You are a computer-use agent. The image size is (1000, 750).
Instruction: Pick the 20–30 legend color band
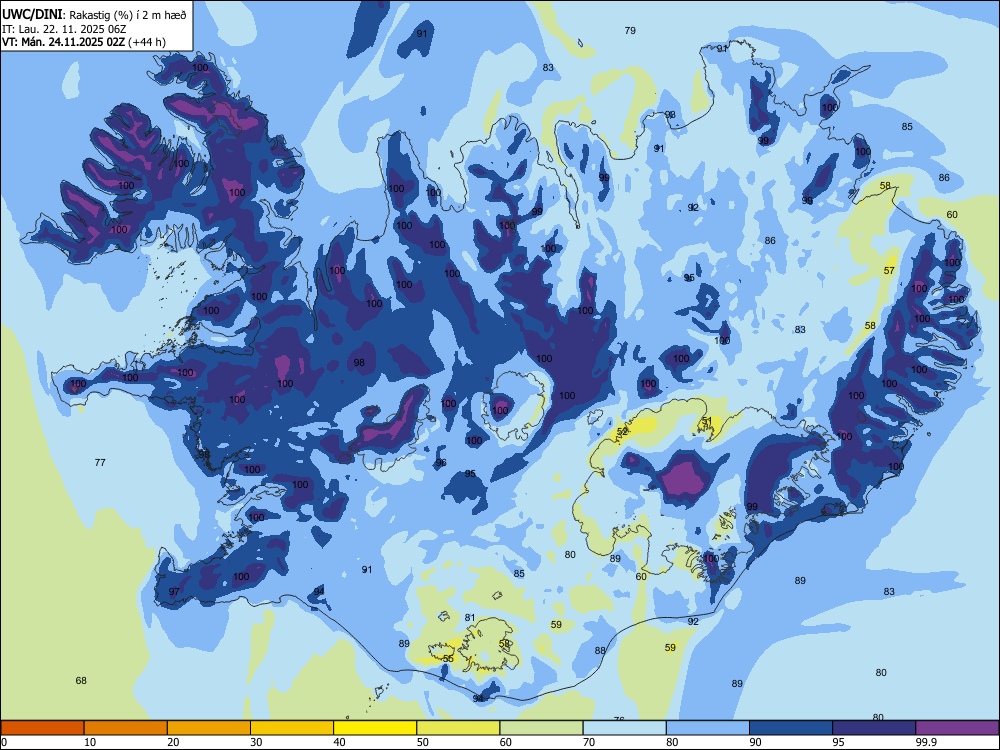[209, 728]
